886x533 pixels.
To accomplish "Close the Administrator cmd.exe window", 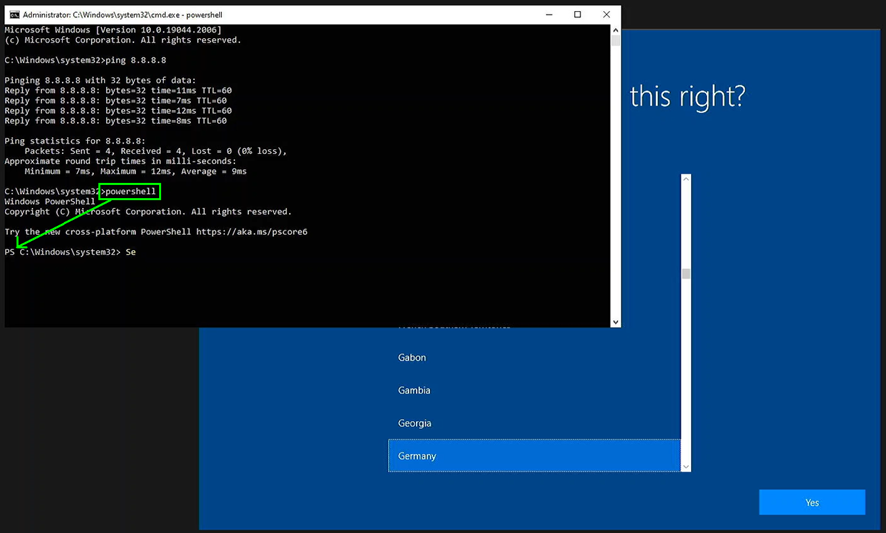I will pyautogui.click(x=606, y=15).
